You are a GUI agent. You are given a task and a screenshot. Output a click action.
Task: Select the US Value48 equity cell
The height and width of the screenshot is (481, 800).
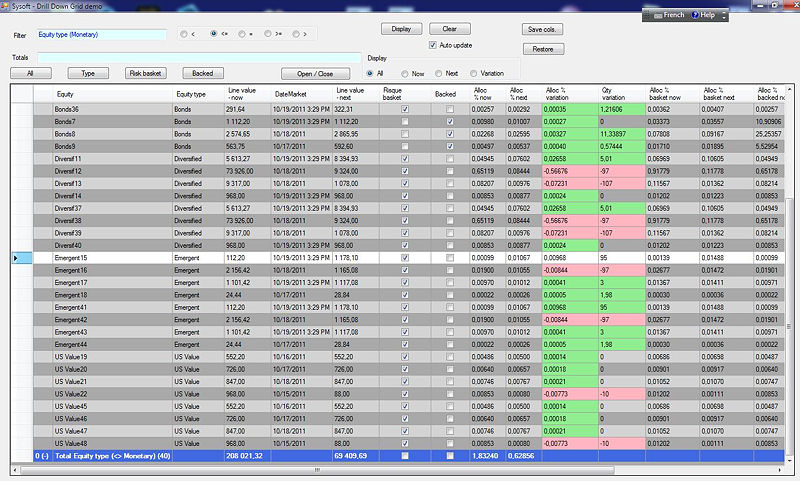[x=112, y=443]
